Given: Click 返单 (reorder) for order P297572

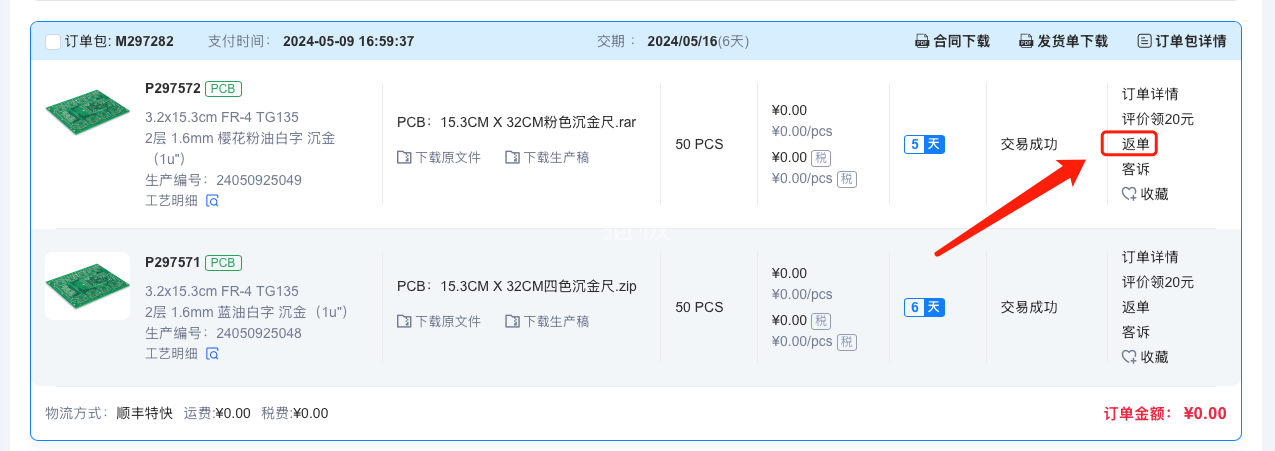Looking at the screenshot, I should tap(1136, 144).
